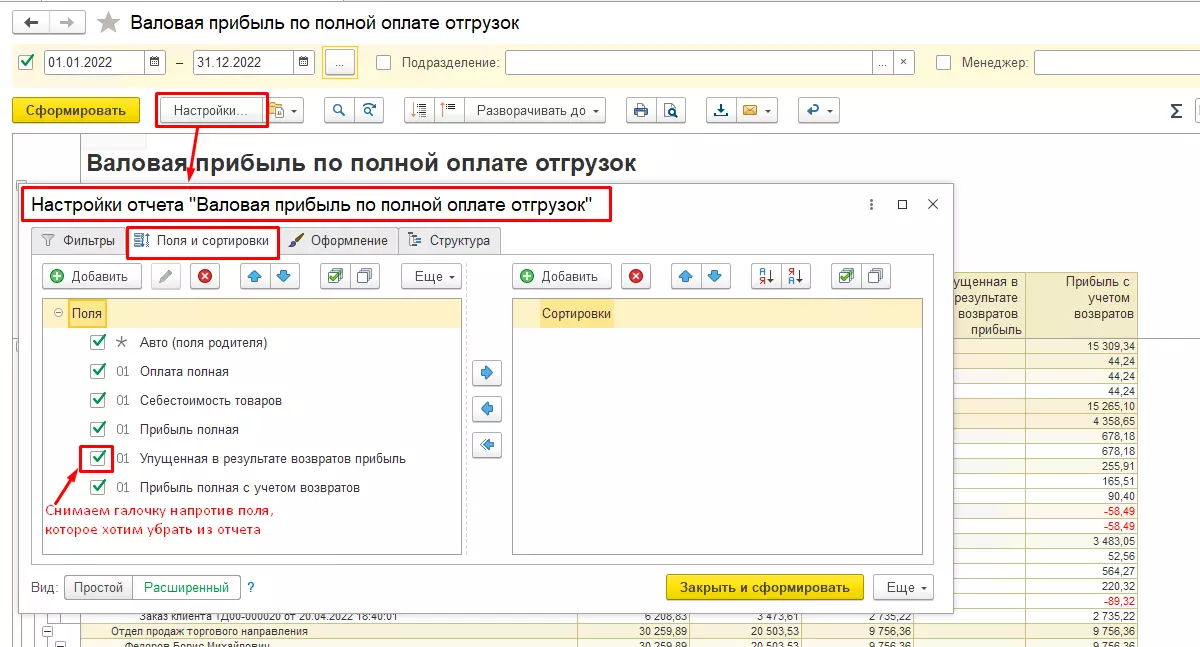Click the Сформировать button
This screenshot has width=1200, height=647.
point(76,111)
